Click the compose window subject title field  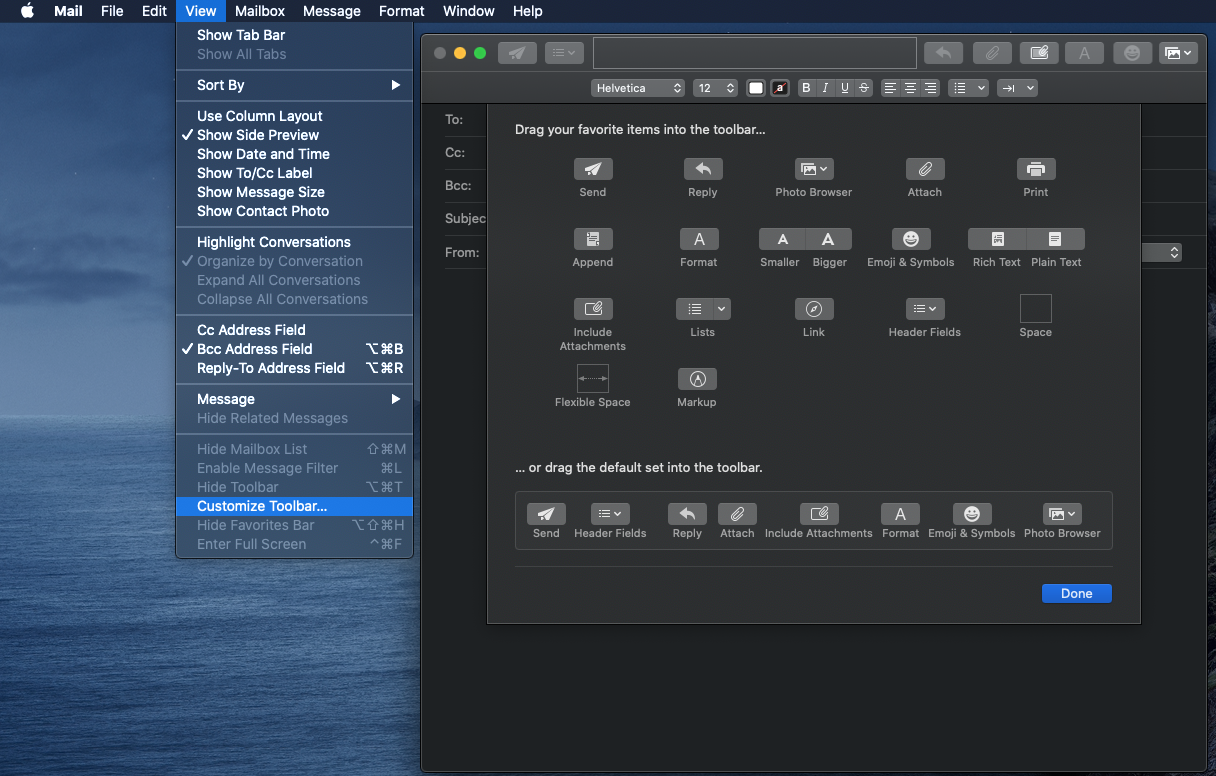click(755, 53)
